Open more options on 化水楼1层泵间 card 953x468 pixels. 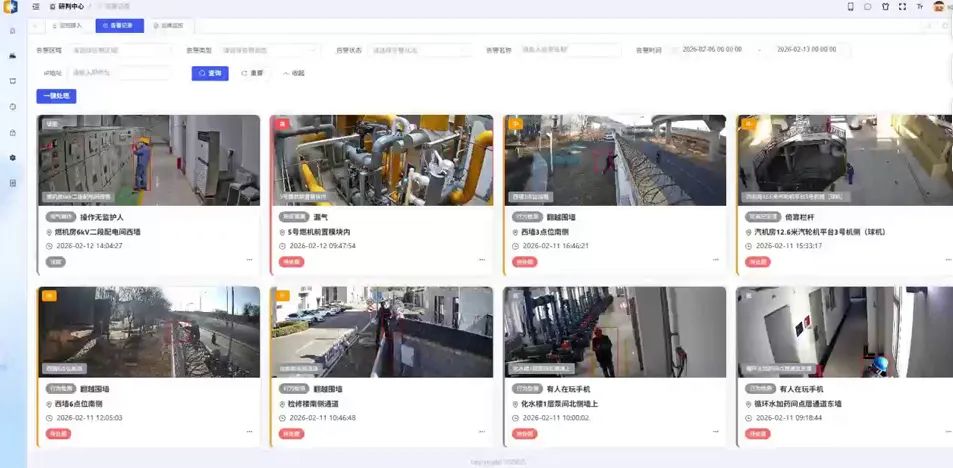[x=715, y=432]
